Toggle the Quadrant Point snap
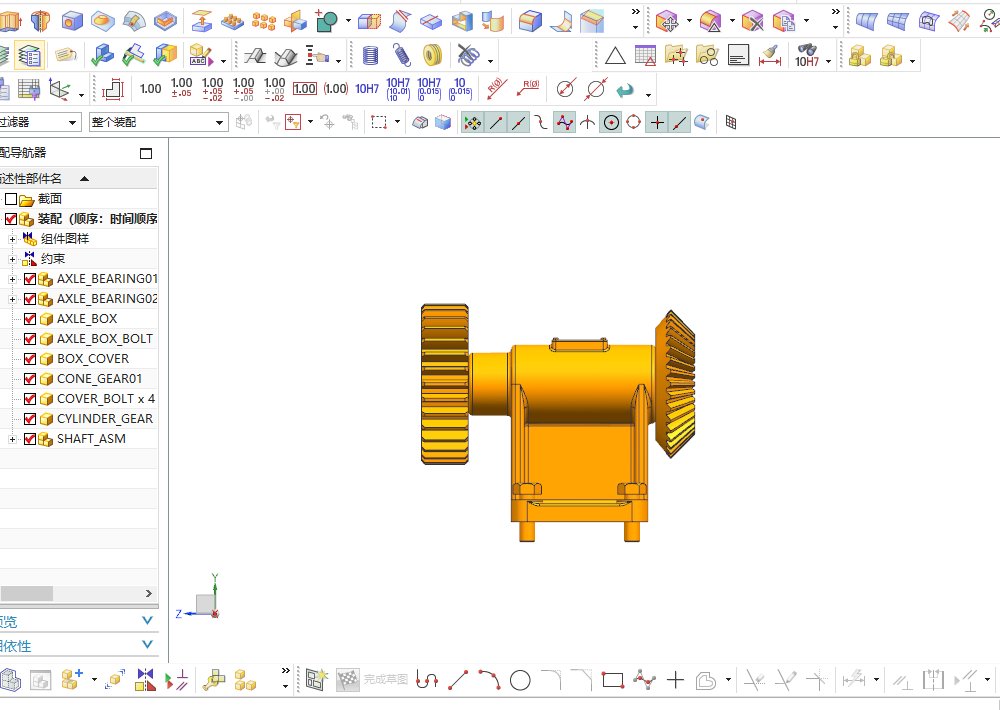This screenshot has width=1000, height=710. pos(633,122)
